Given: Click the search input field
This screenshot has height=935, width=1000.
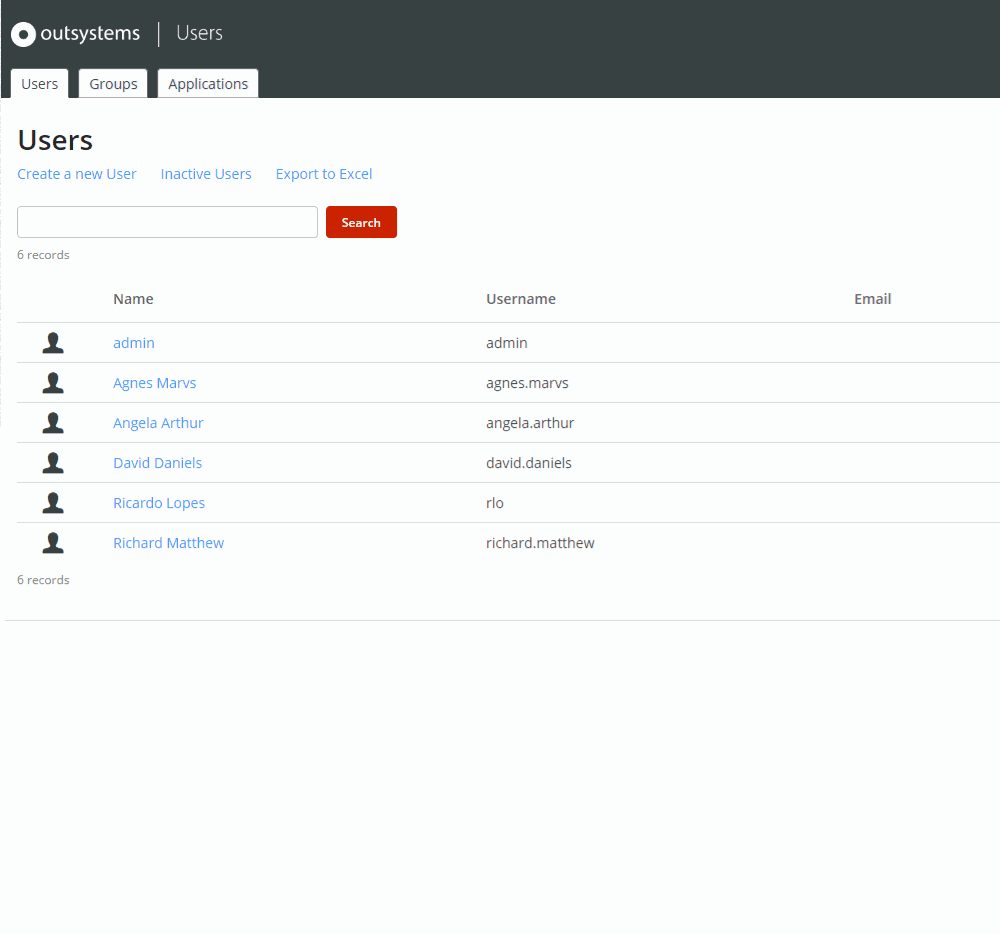Looking at the screenshot, I should click(x=167, y=221).
